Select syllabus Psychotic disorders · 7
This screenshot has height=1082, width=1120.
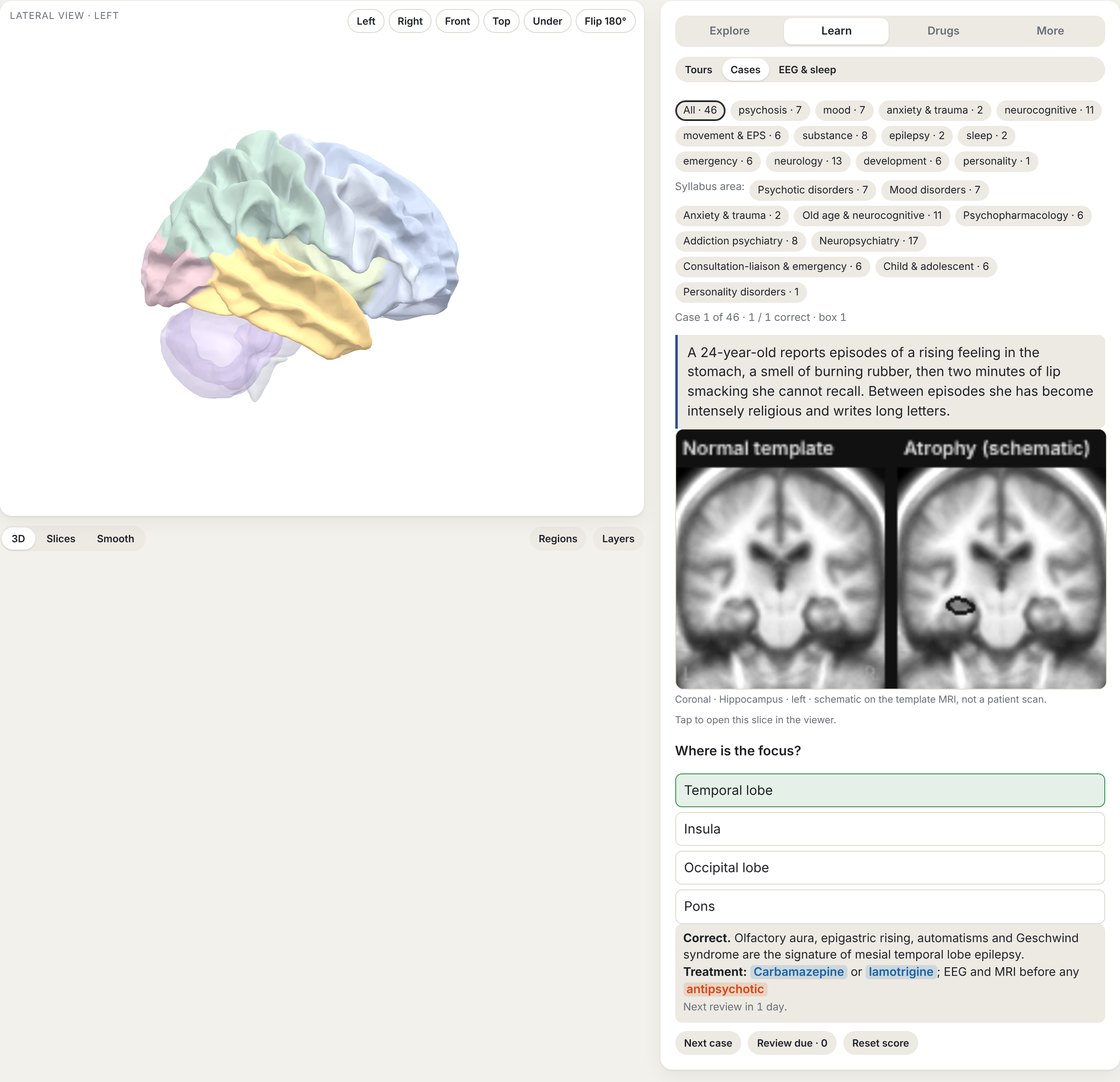pos(812,190)
